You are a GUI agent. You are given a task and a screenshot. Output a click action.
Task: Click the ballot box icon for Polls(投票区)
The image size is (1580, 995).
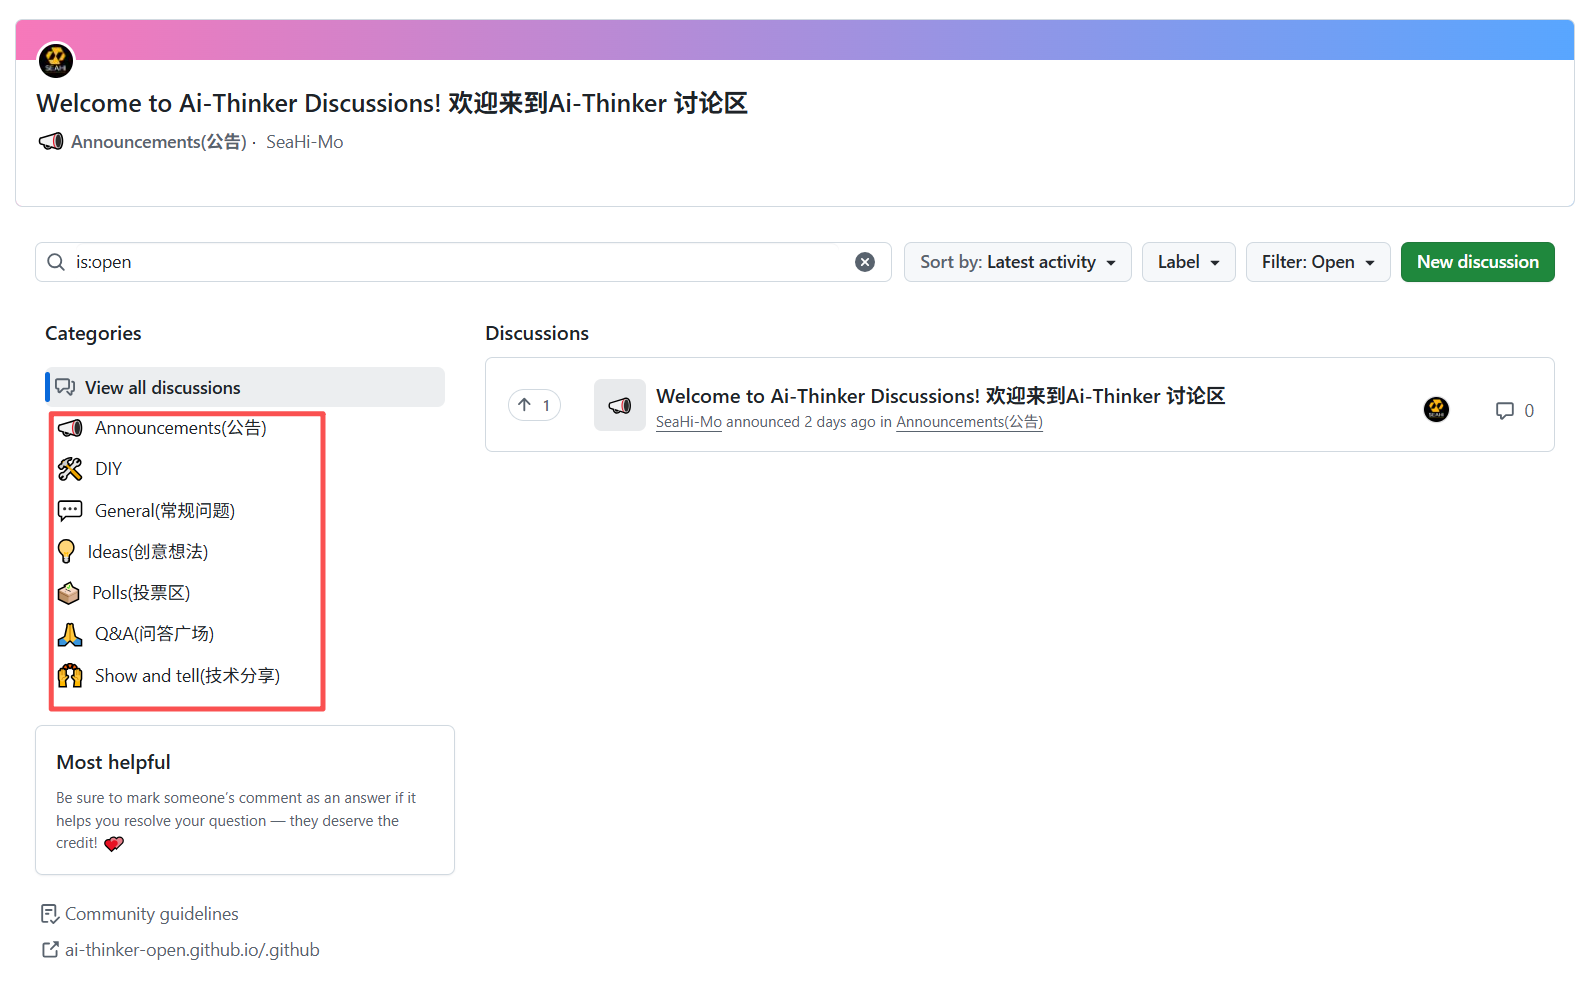point(68,593)
